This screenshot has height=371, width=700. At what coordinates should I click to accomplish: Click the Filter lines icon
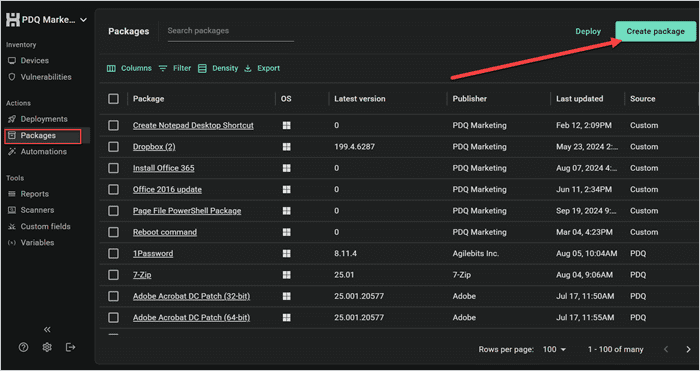tap(163, 68)
